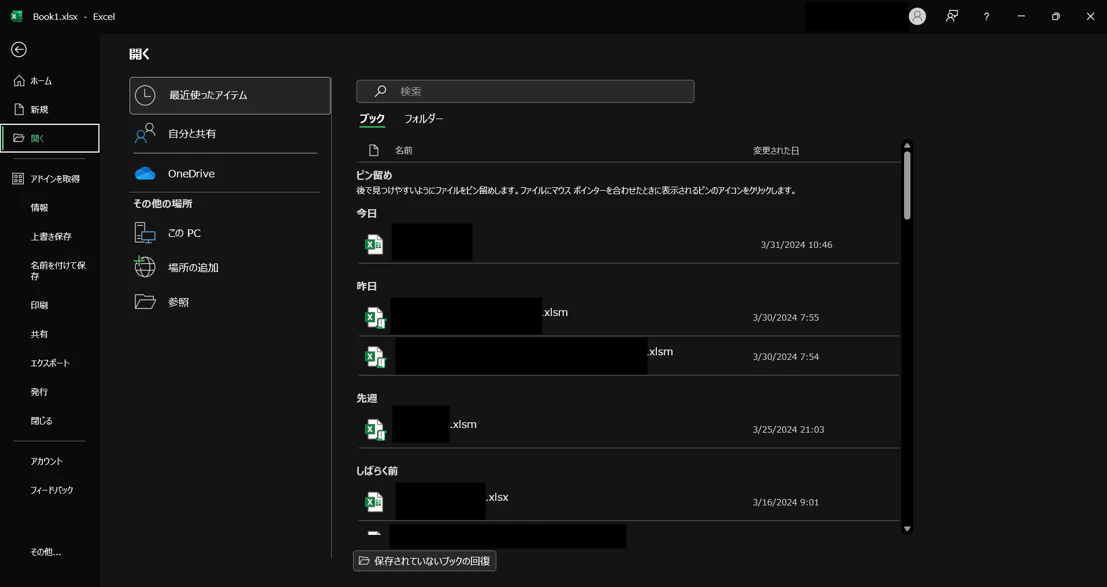Sort by 変更された日 column header
The image size is (1107, 587).
coord(776,150)
